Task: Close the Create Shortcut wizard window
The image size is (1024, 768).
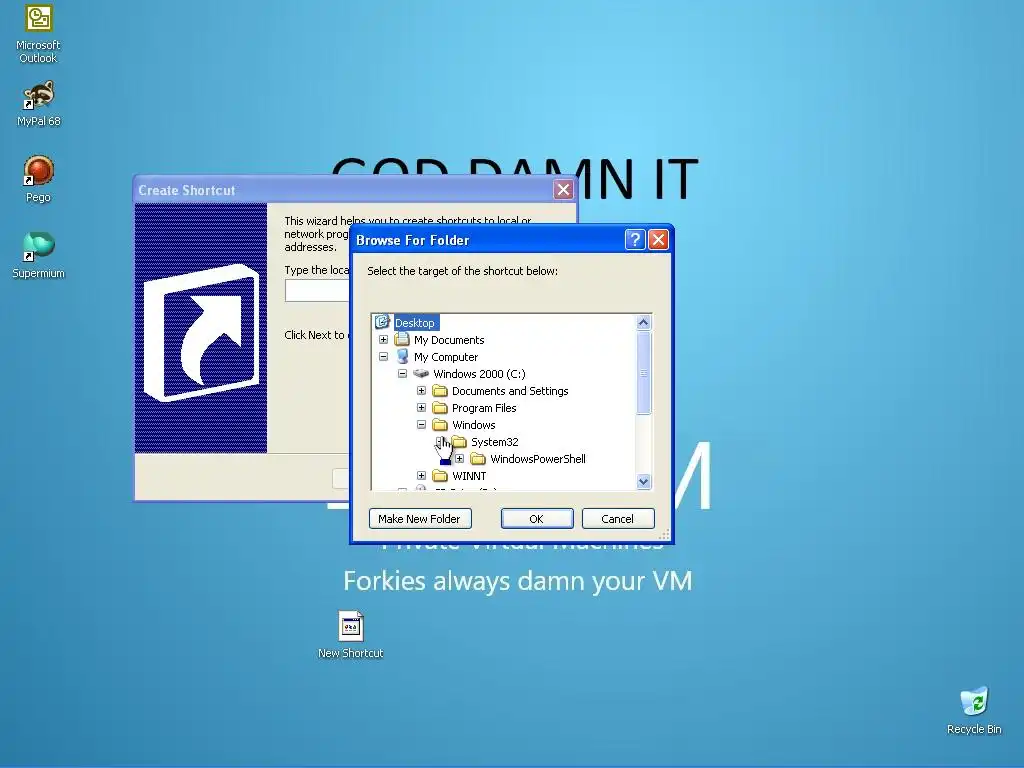Action: (x=563, y=189)
